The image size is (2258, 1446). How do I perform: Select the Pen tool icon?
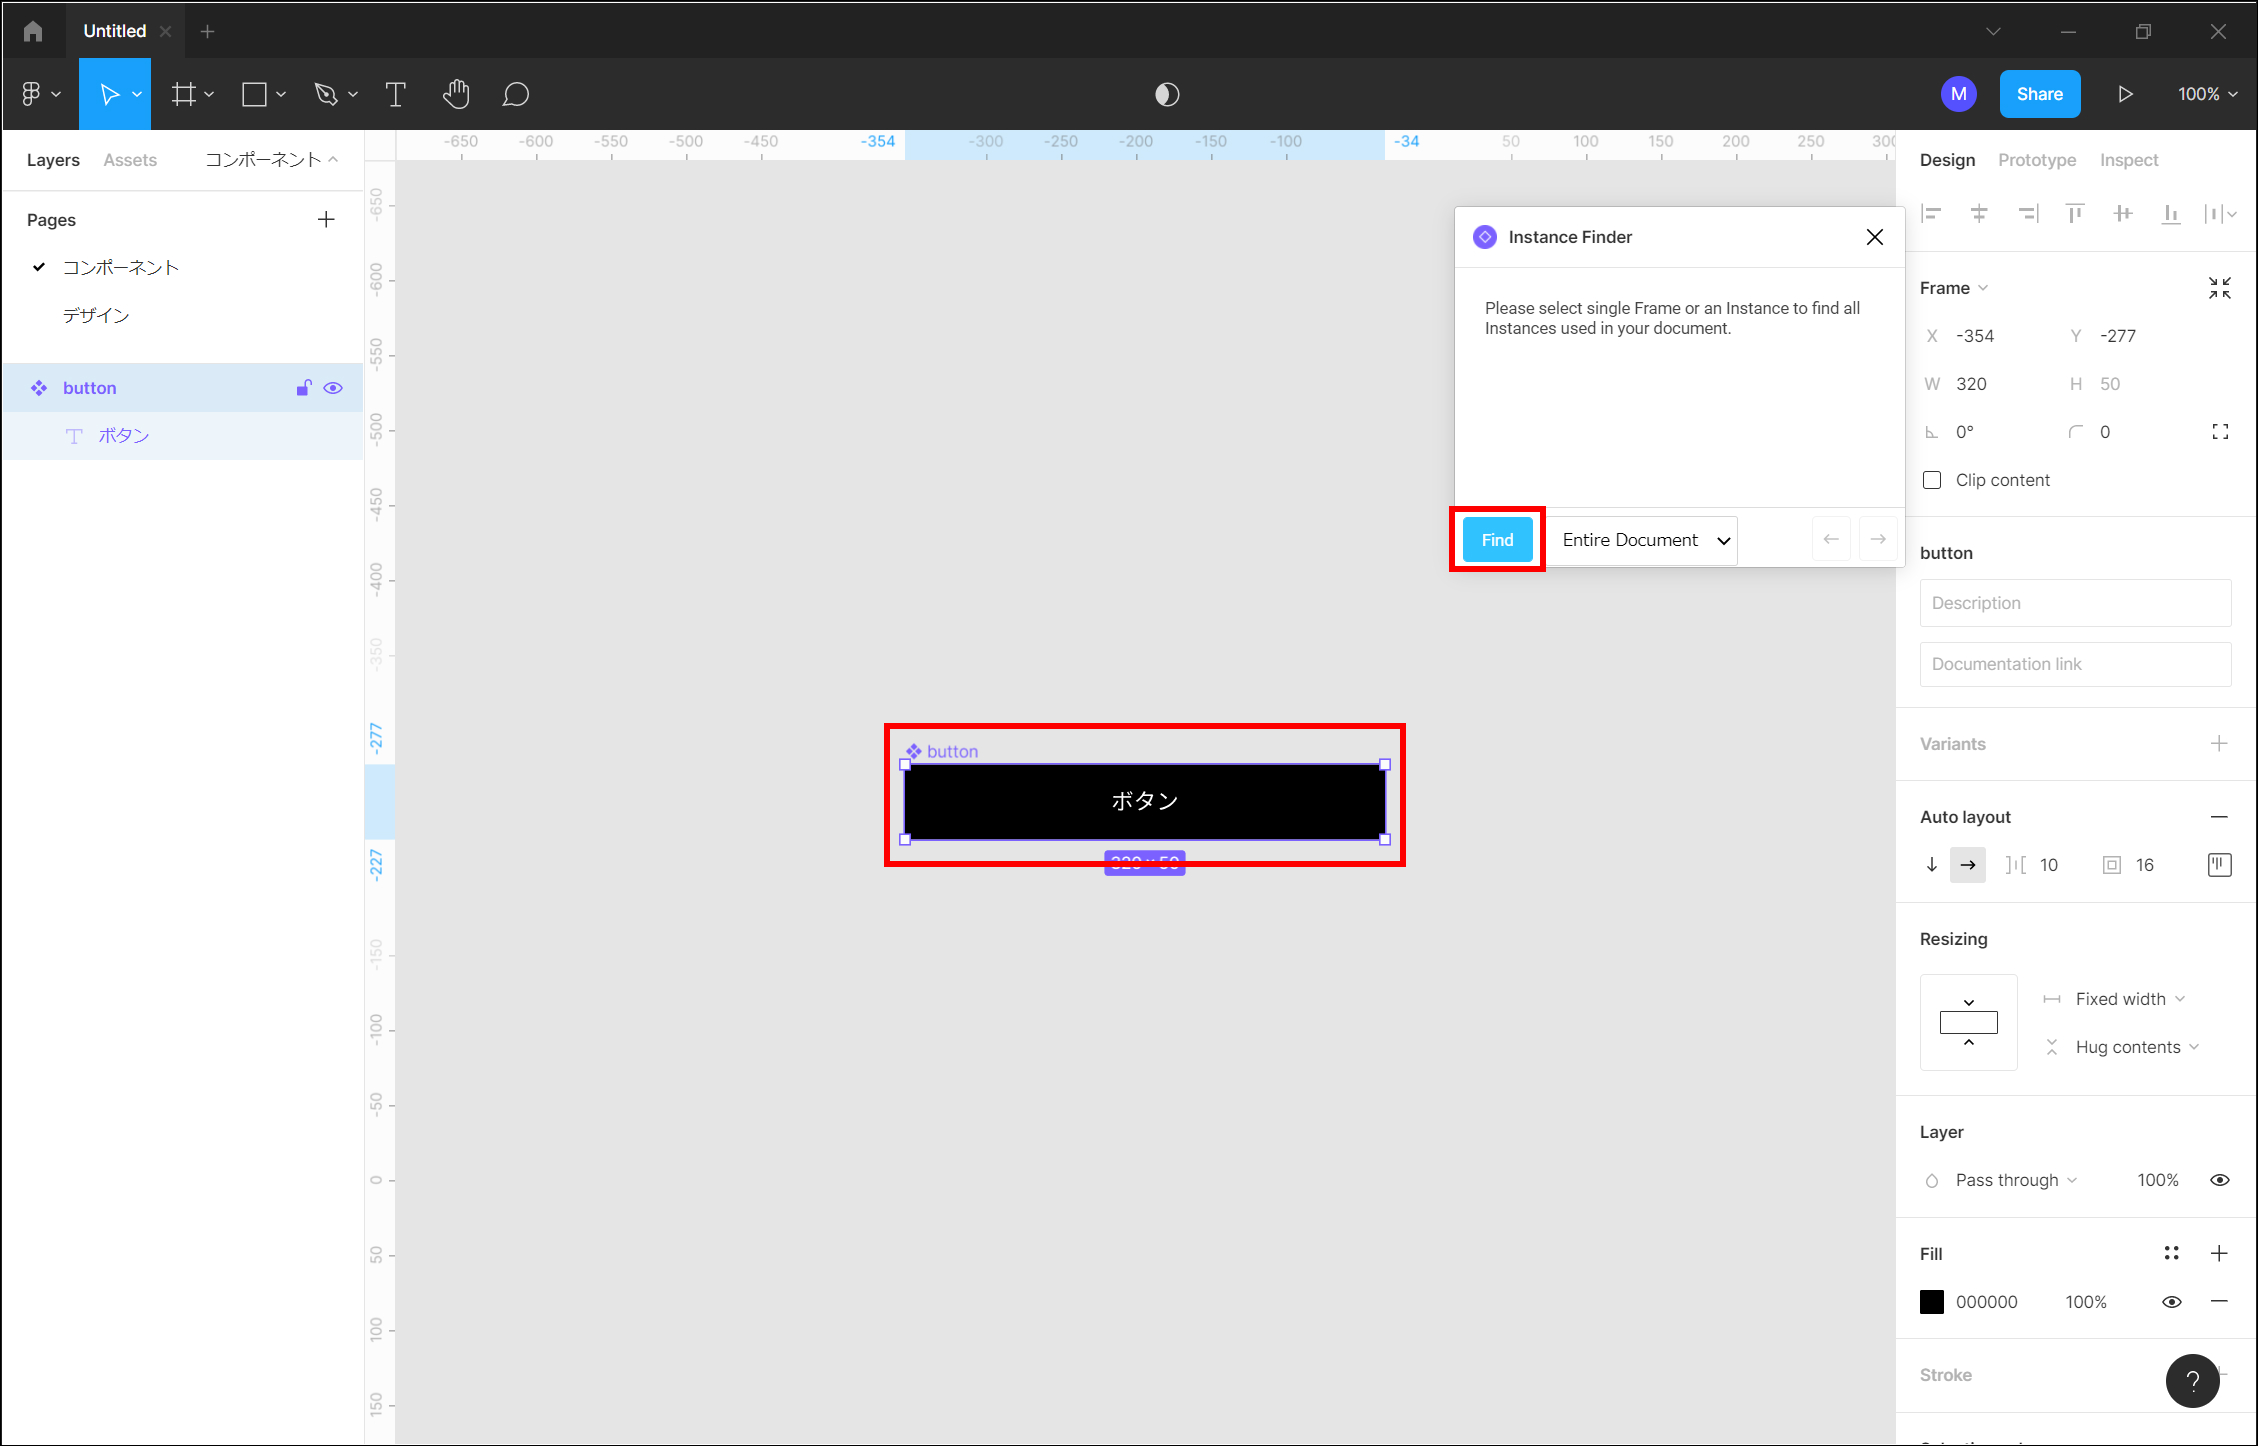(325, 94)
